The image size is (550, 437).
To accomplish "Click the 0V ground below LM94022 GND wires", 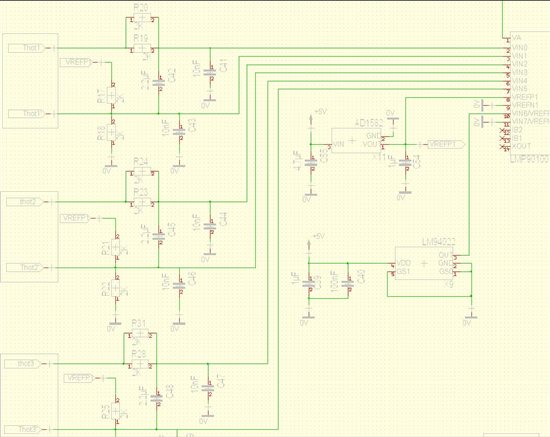I will [471, 316].
